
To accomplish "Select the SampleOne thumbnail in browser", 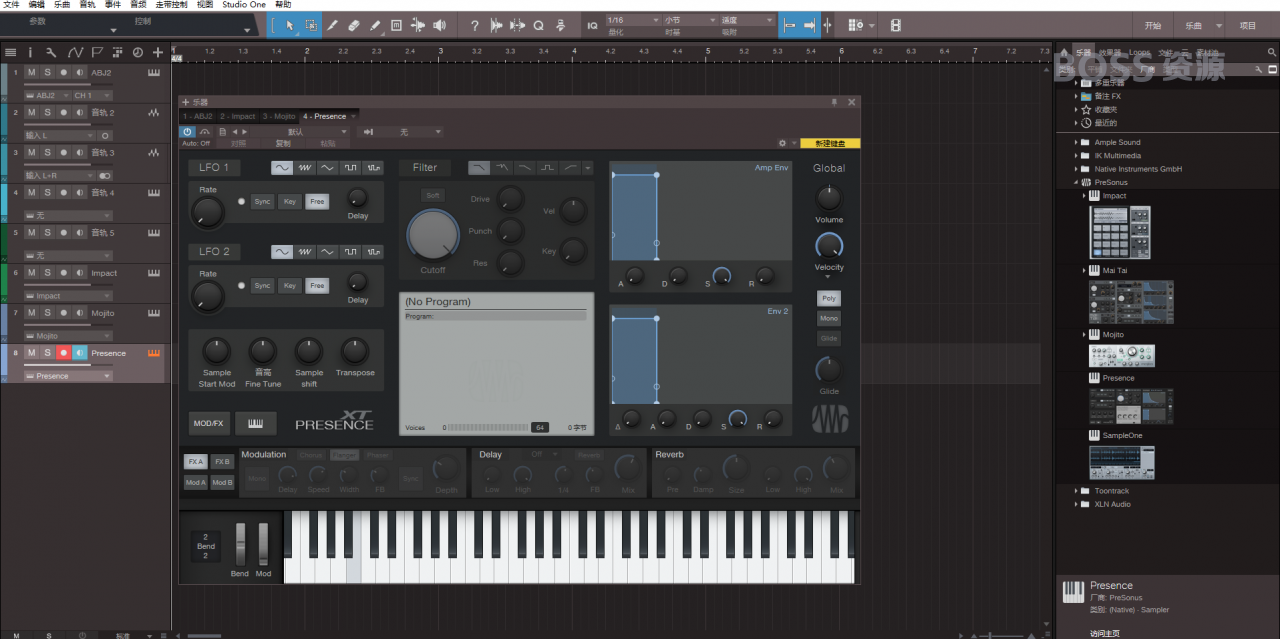I will (x=1121, y=462).
